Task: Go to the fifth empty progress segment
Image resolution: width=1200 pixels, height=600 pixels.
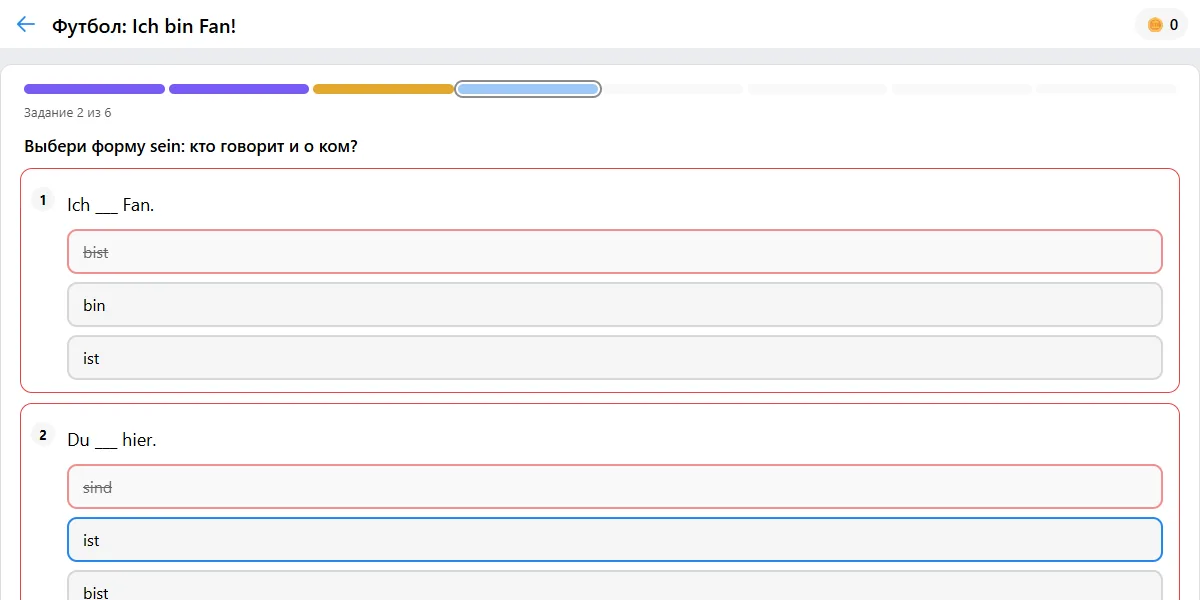Action: (x=672, y=89)
